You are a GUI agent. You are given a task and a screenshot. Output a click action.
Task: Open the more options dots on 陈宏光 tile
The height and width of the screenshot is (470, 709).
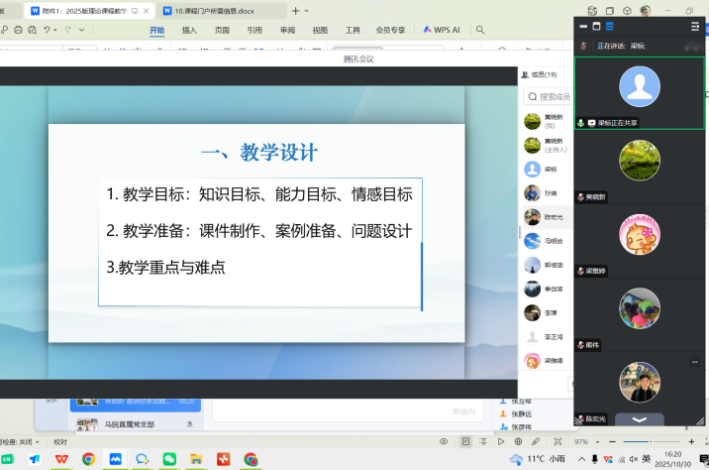[x=695, y=362]
